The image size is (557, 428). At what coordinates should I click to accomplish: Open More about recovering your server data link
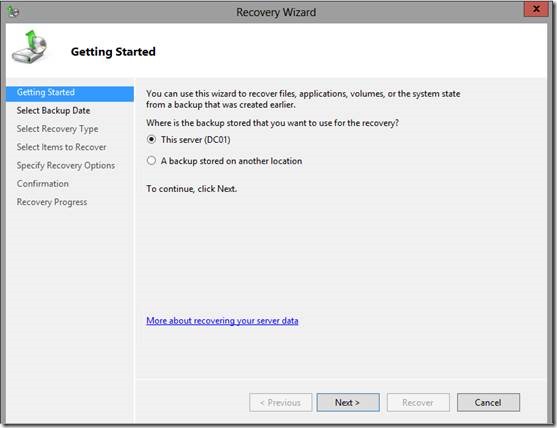(222, 321)
